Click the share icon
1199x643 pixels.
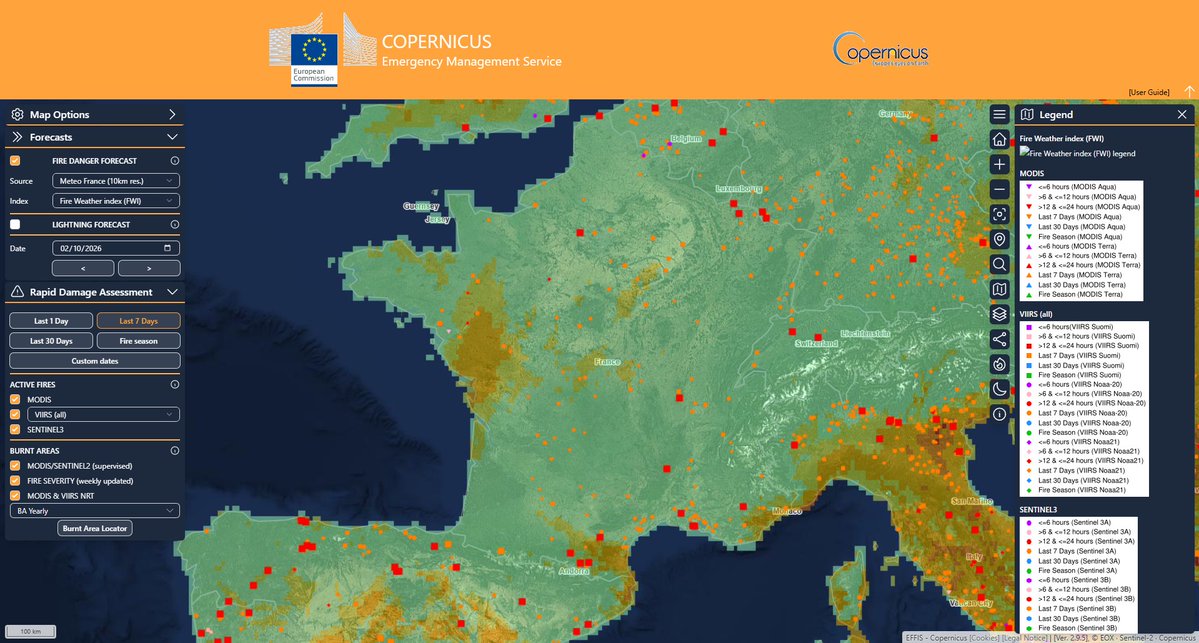pyautogui.click(x=999, y=339)
